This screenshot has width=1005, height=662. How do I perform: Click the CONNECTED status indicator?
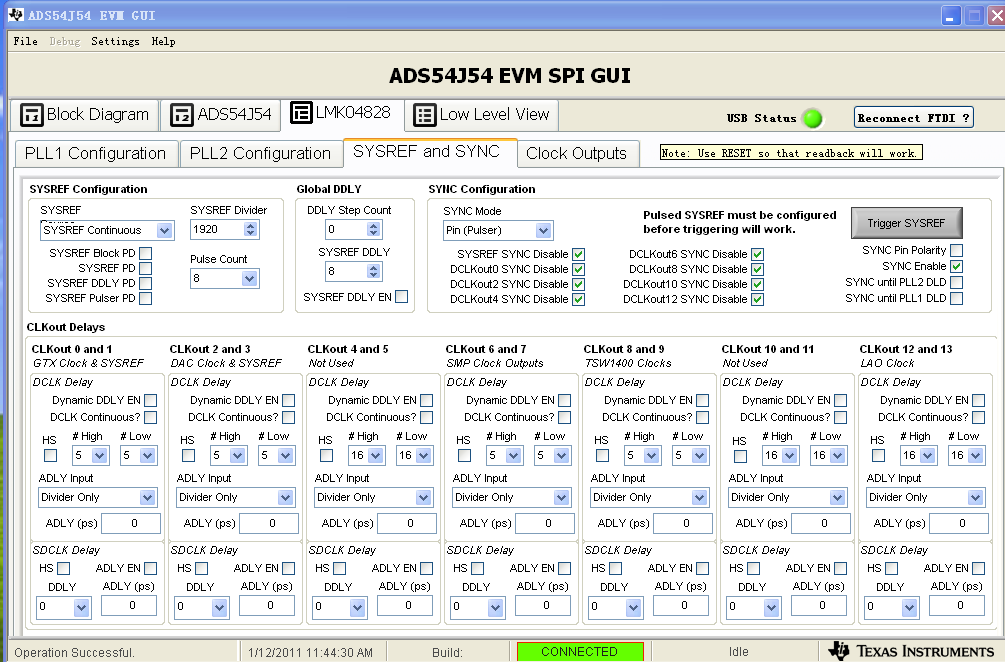[x=579, y=650]
